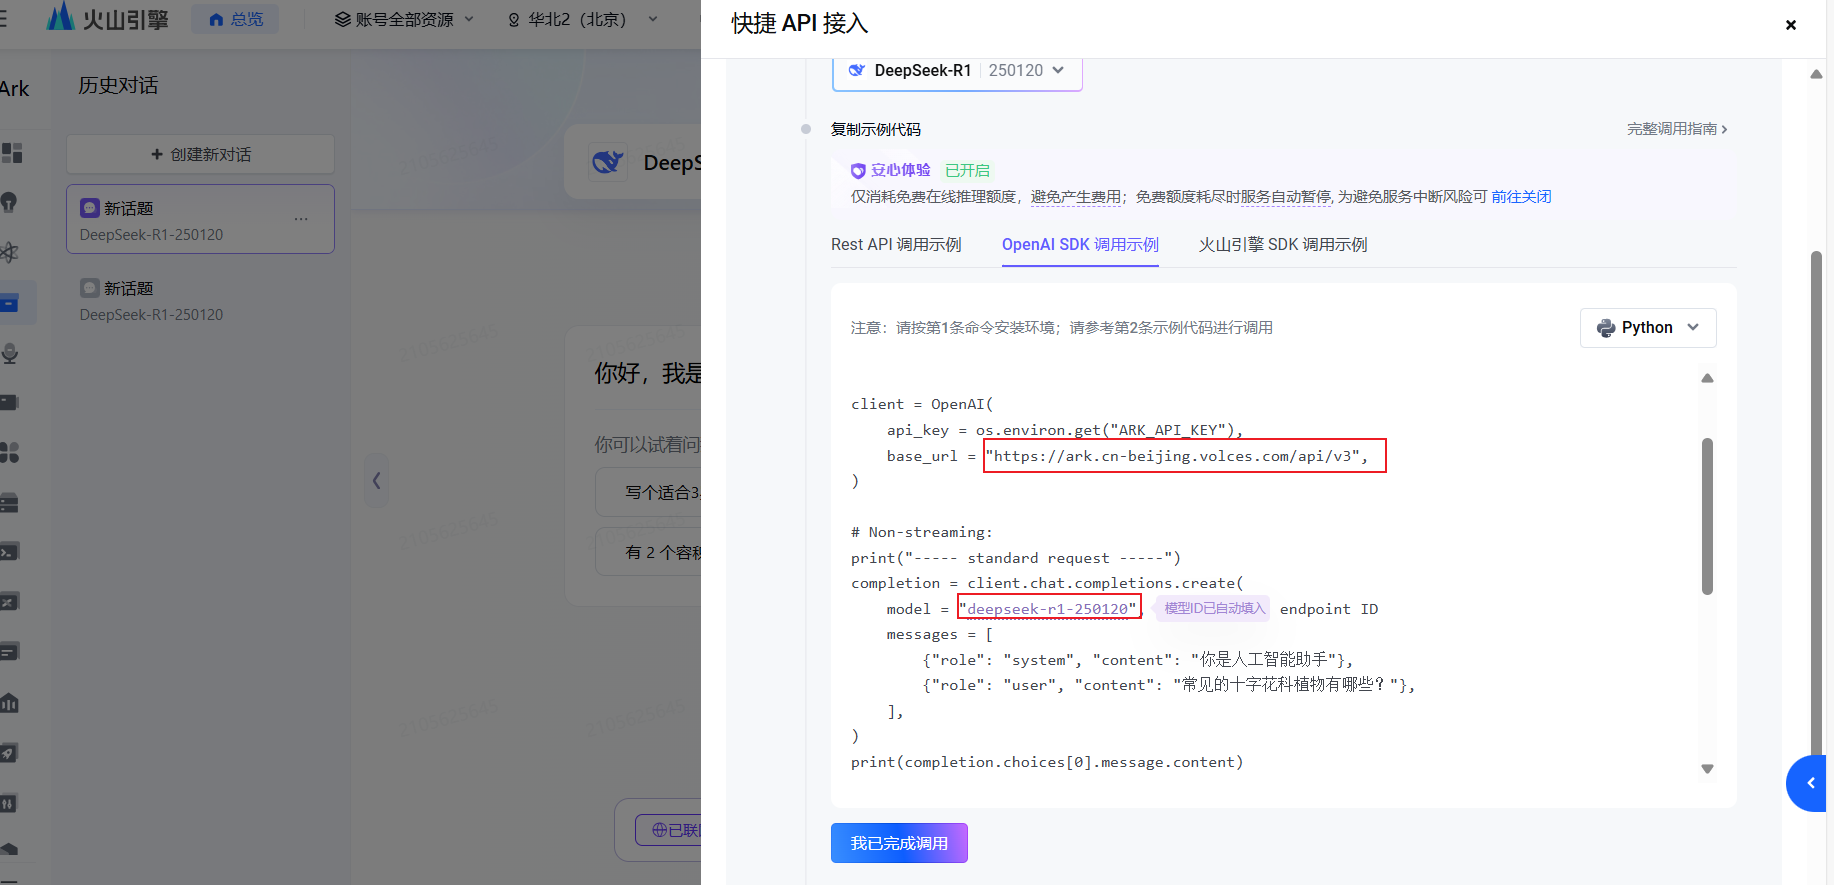Screen dimensions: 1834x885
Task: Click the 前往关闭 link
Action: pyautogui.click(x=1521, y=197)
